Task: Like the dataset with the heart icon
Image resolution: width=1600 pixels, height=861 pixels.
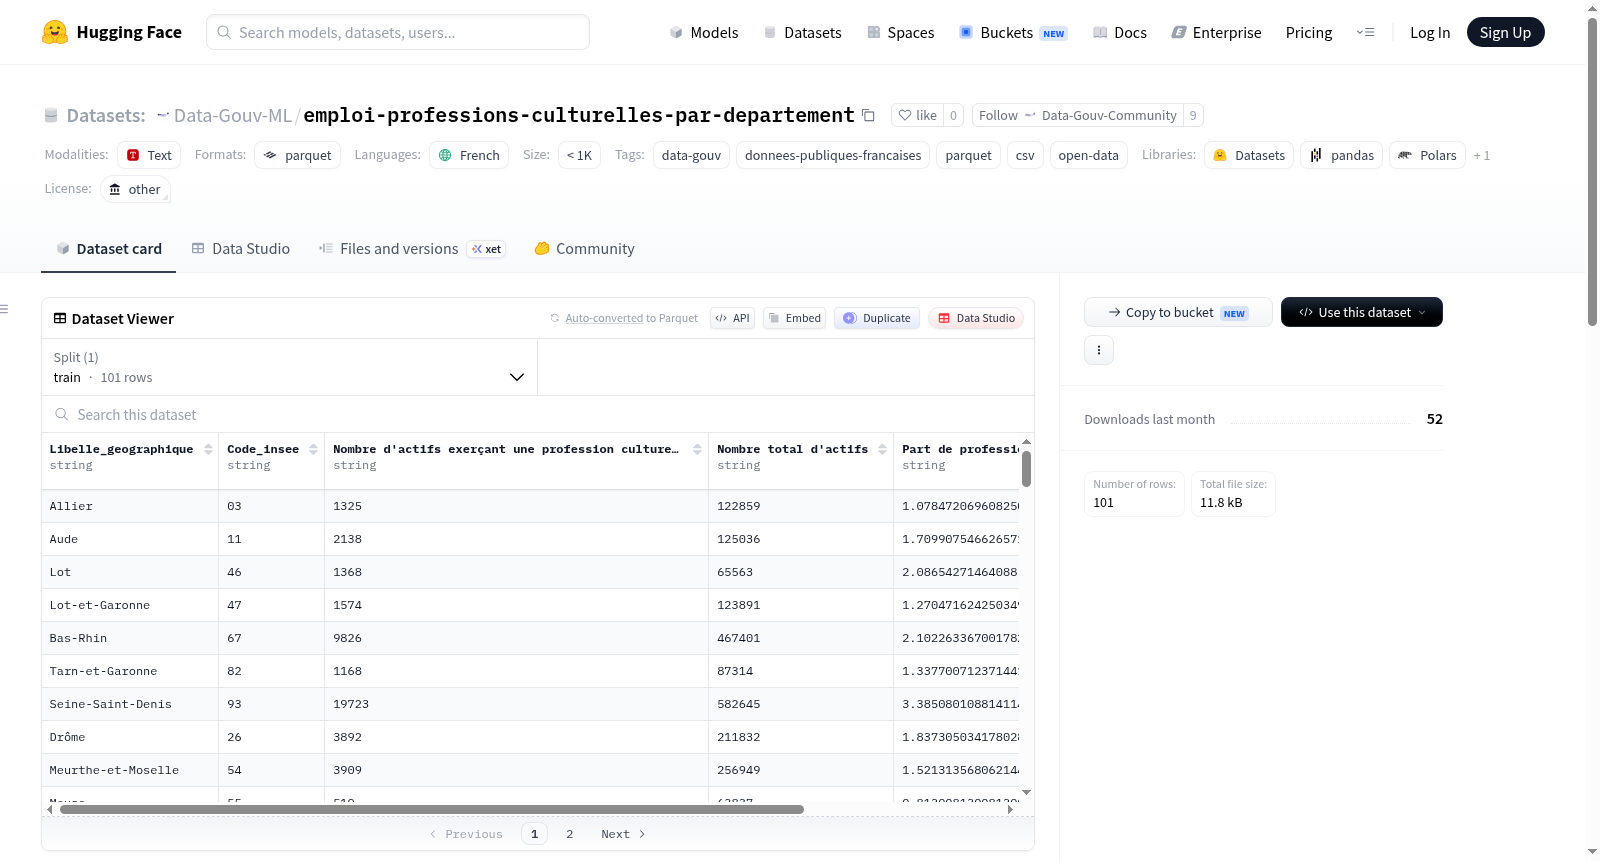Action: pyautogui.click(x=917, y=115)
